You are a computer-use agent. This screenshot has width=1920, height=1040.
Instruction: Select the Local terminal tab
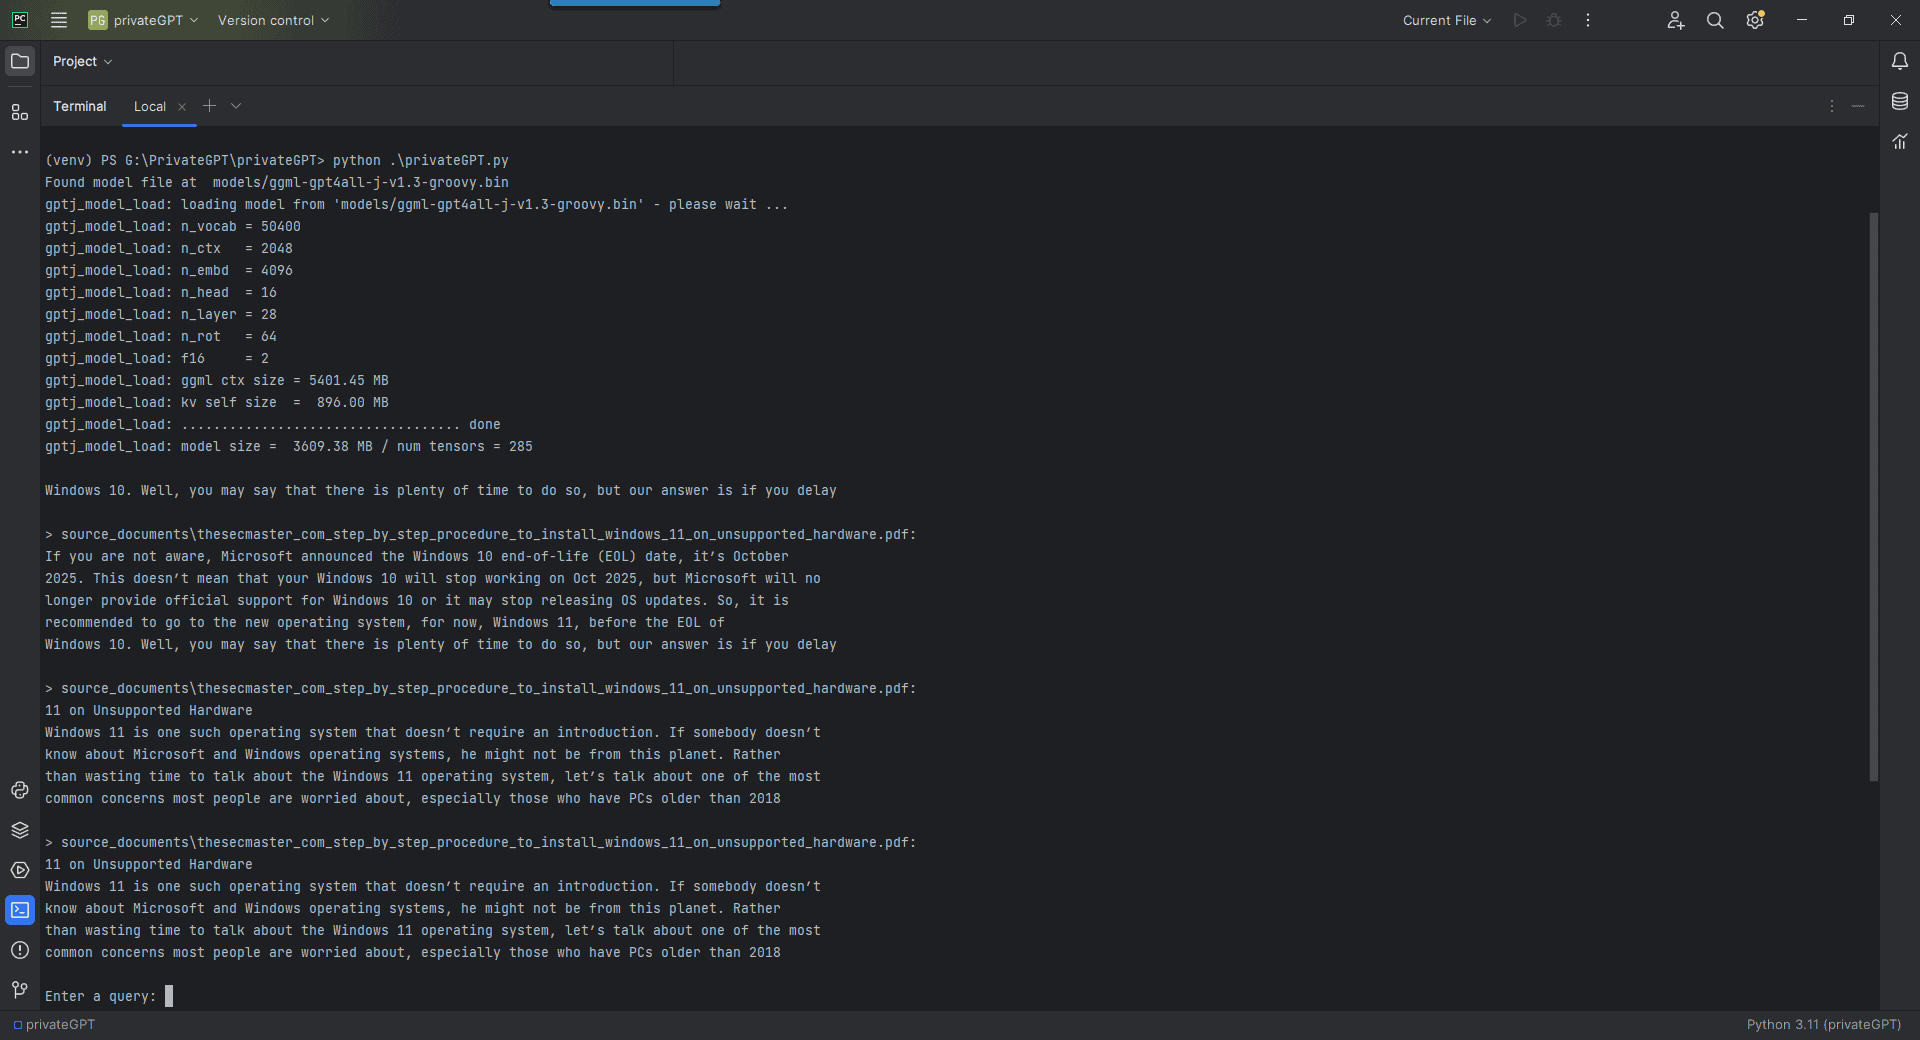pos(150,106)
